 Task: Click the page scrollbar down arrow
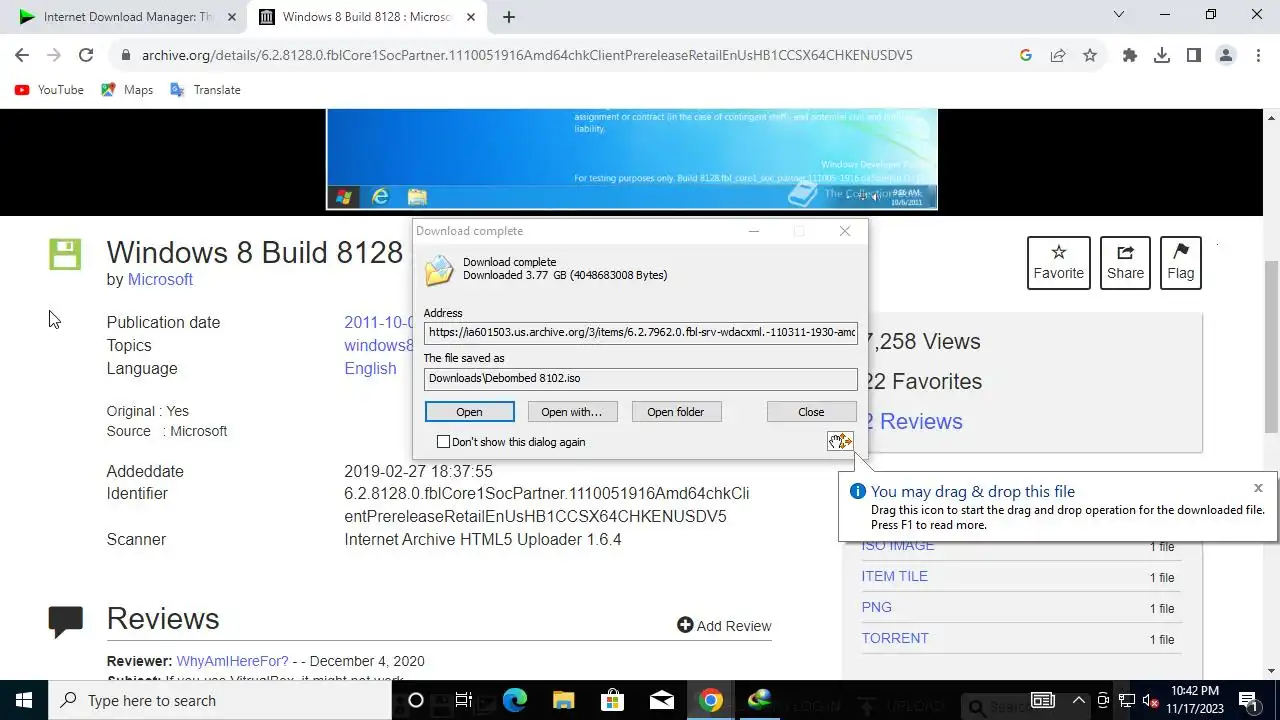pyautogui.click(x=1272, y=671)
